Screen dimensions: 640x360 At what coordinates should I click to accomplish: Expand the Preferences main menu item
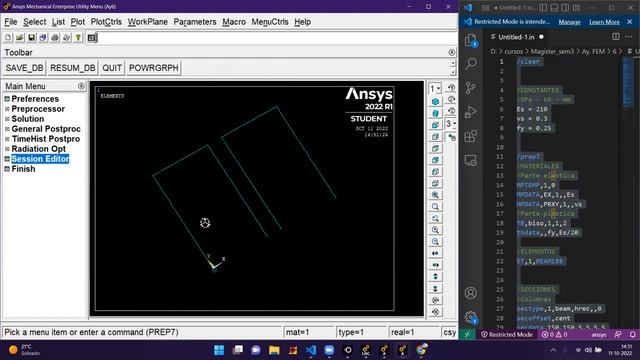click(x=35, y=99)
